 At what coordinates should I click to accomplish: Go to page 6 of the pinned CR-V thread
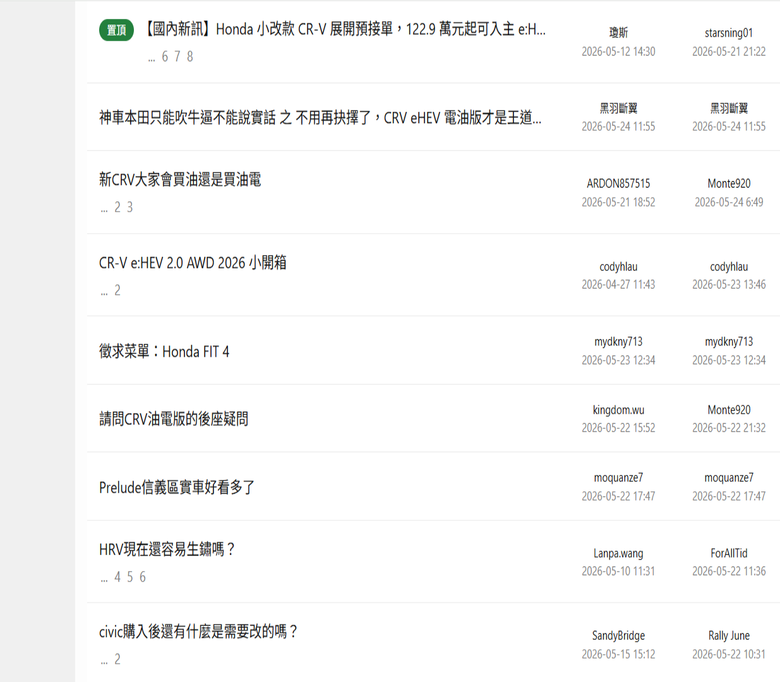(165, 57)
